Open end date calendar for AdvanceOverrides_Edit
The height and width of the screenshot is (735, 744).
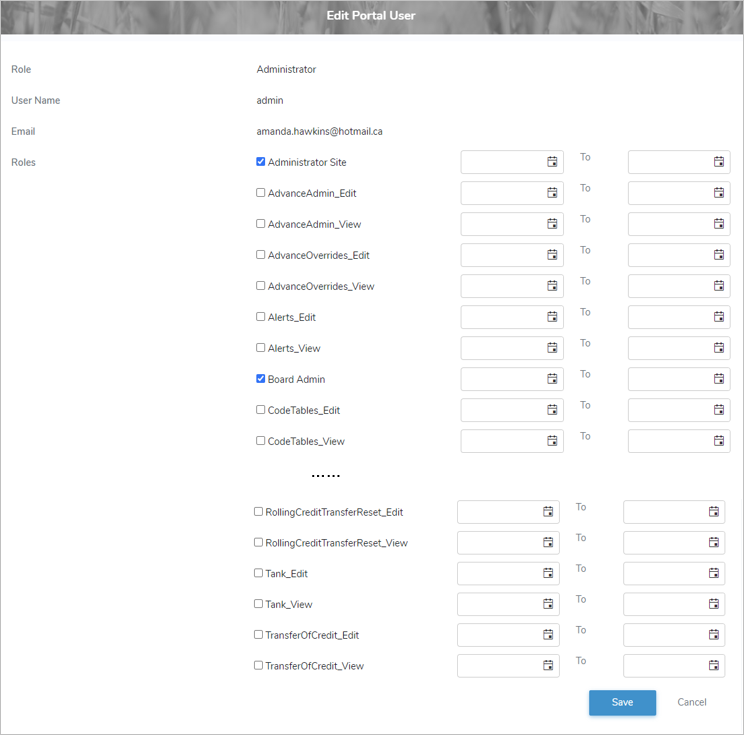719,255
